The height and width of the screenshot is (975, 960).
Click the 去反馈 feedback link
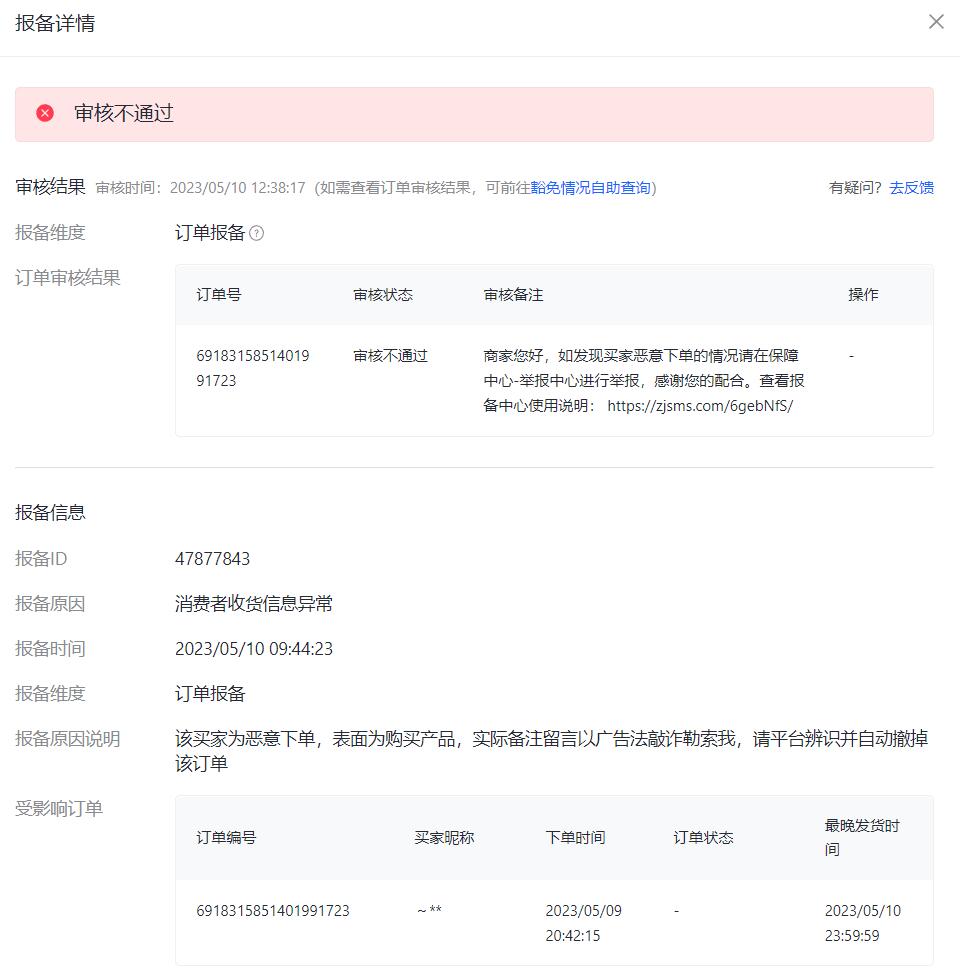(x=912, y=187)
